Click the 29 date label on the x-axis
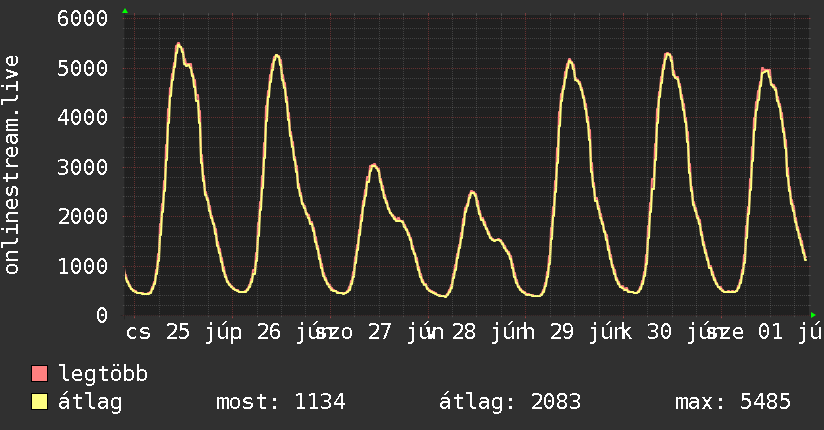Viewport: 824px width, 430px height. click(x=562, y=332)
